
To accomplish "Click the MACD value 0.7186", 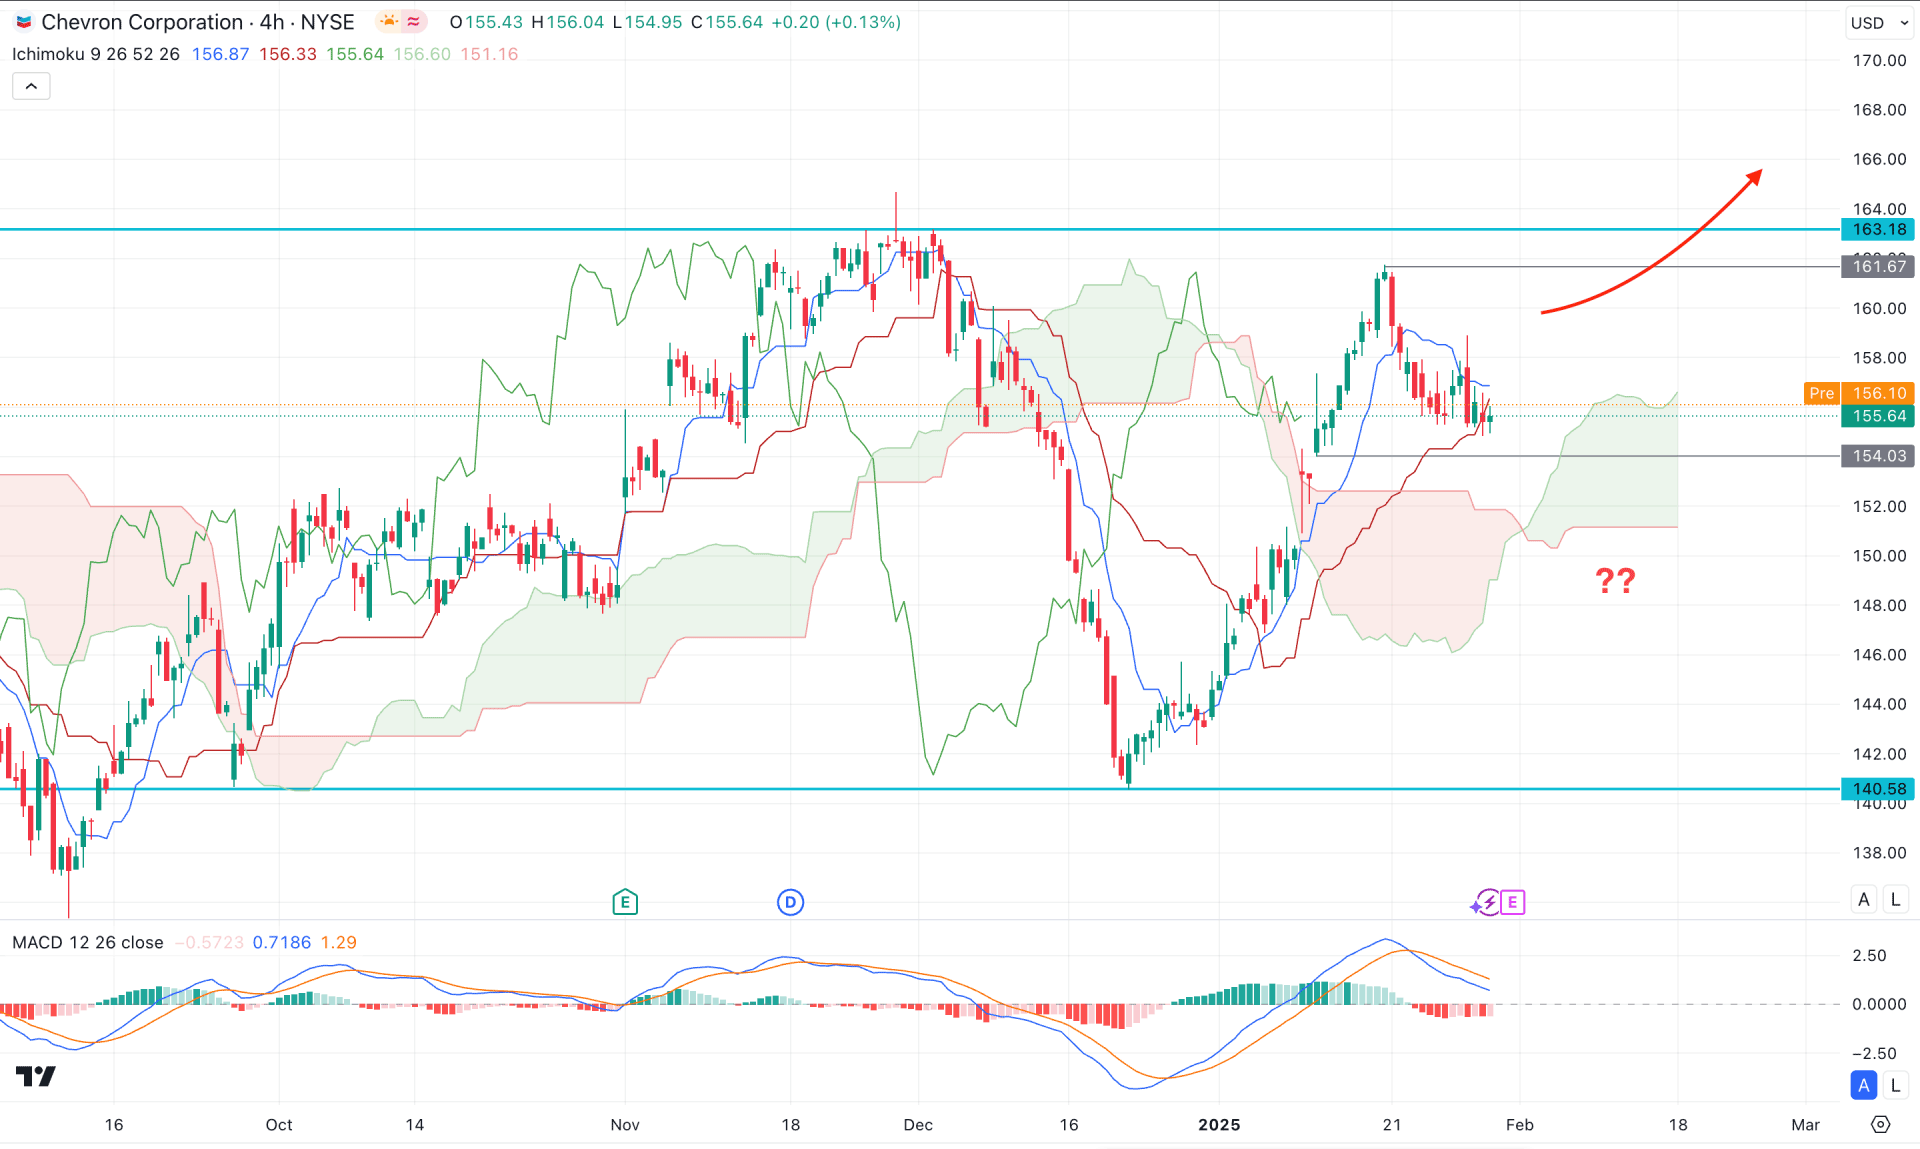I will 282,942.
